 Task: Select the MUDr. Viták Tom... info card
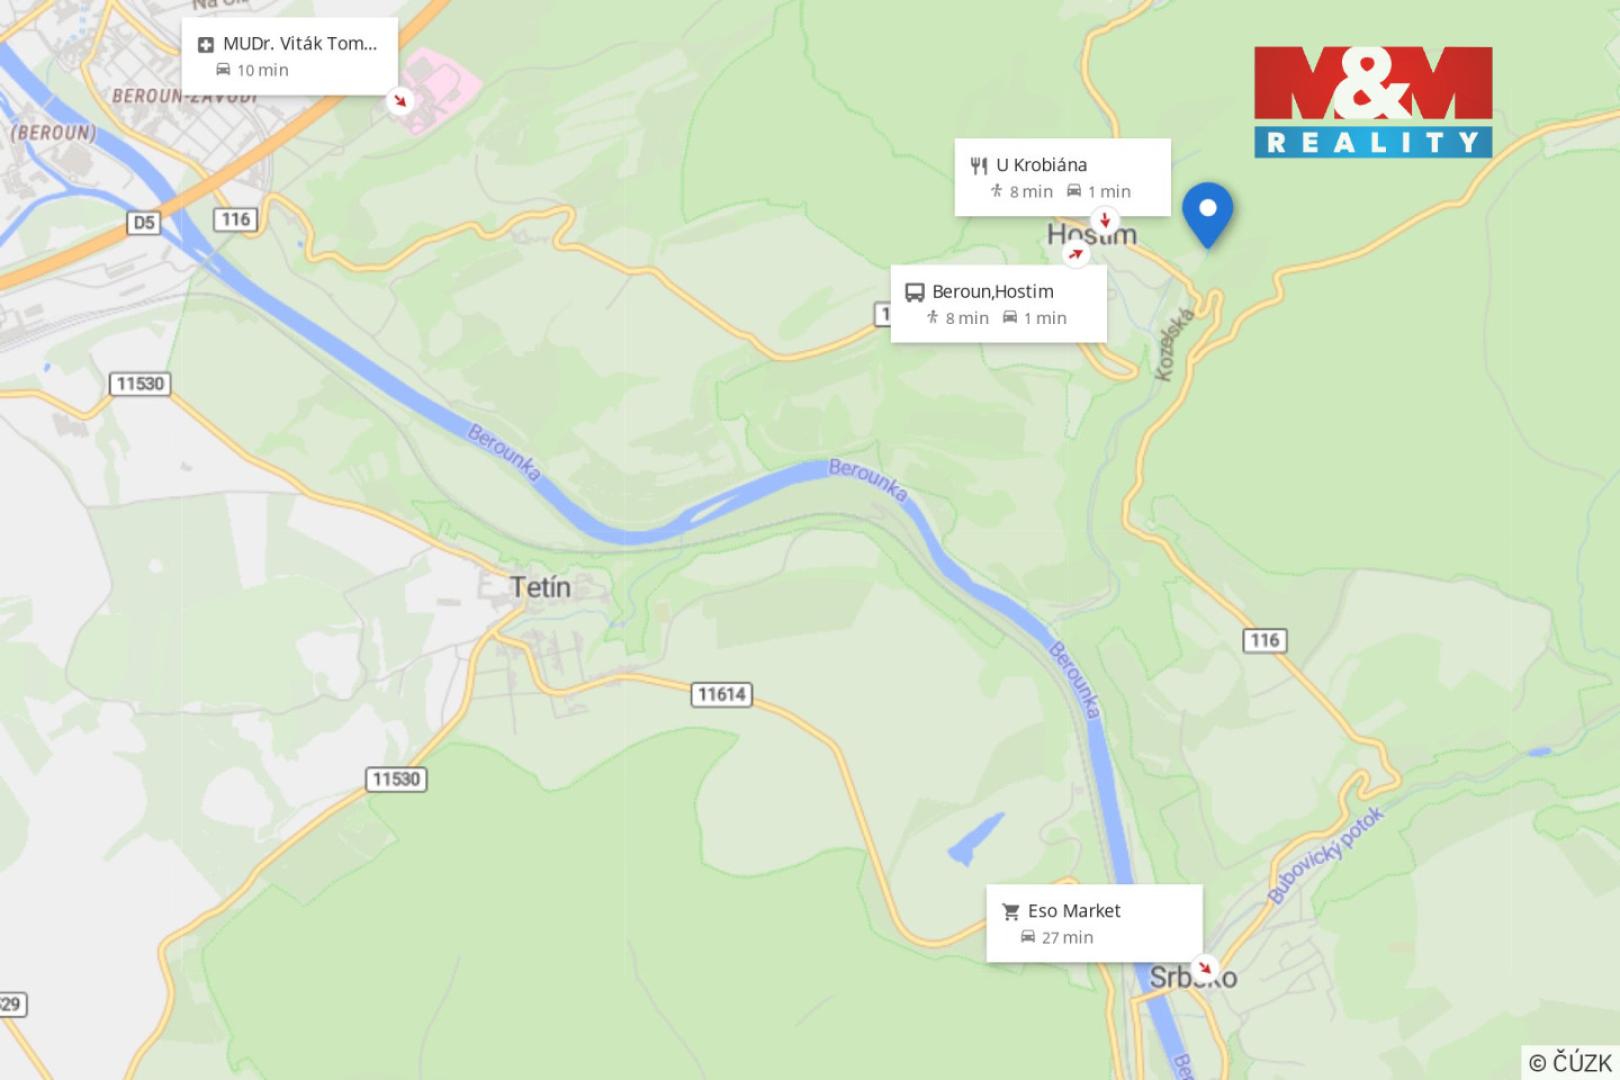click(x=289, y=56)
